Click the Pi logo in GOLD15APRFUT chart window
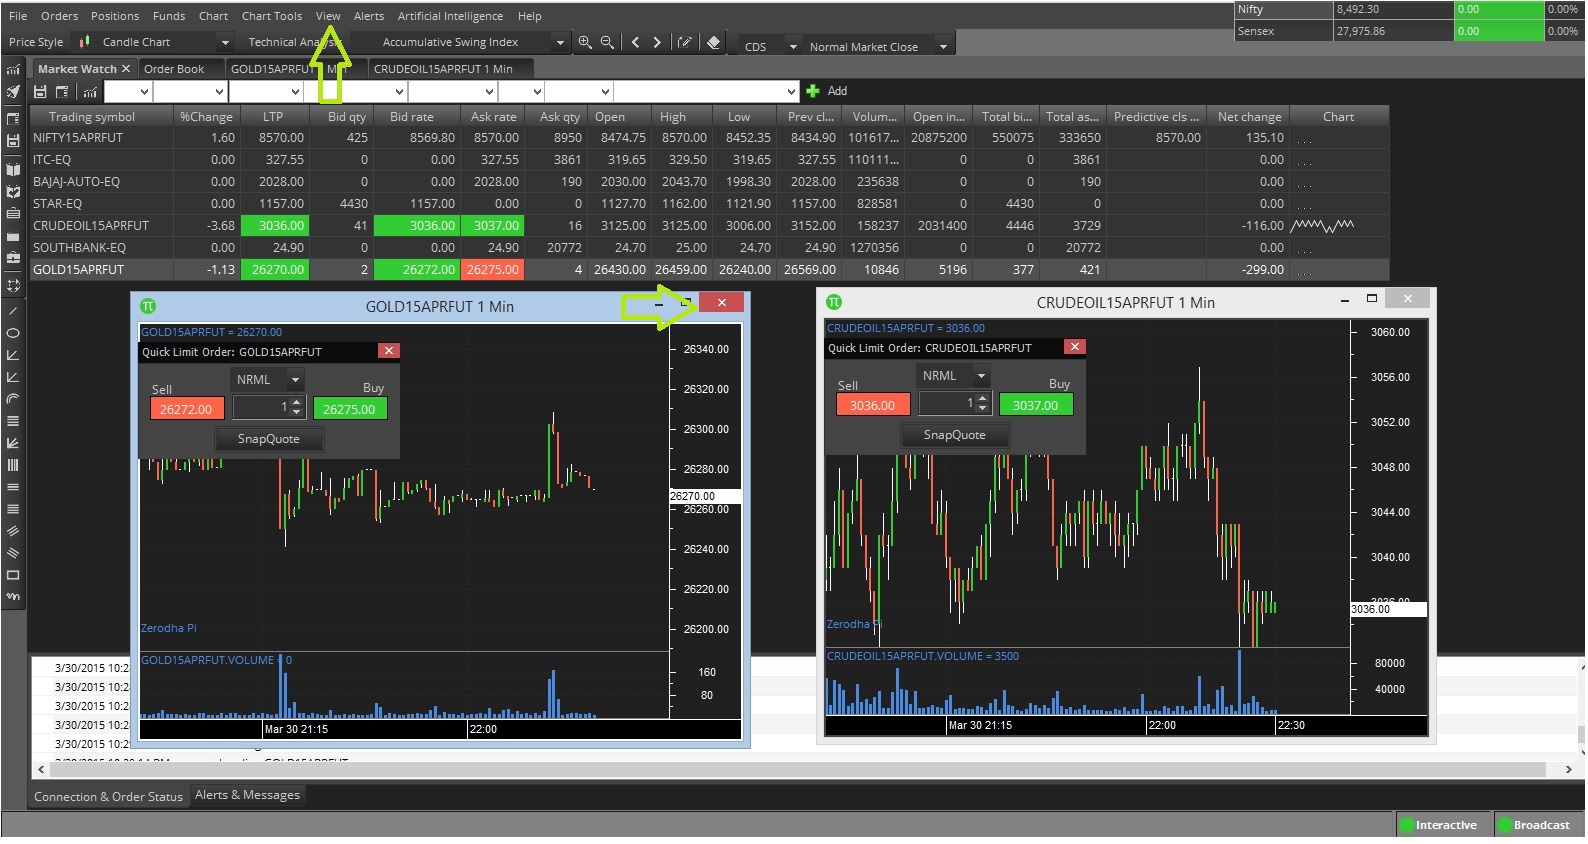This screenshot has width=1588, height=844. tap(148, 306)
